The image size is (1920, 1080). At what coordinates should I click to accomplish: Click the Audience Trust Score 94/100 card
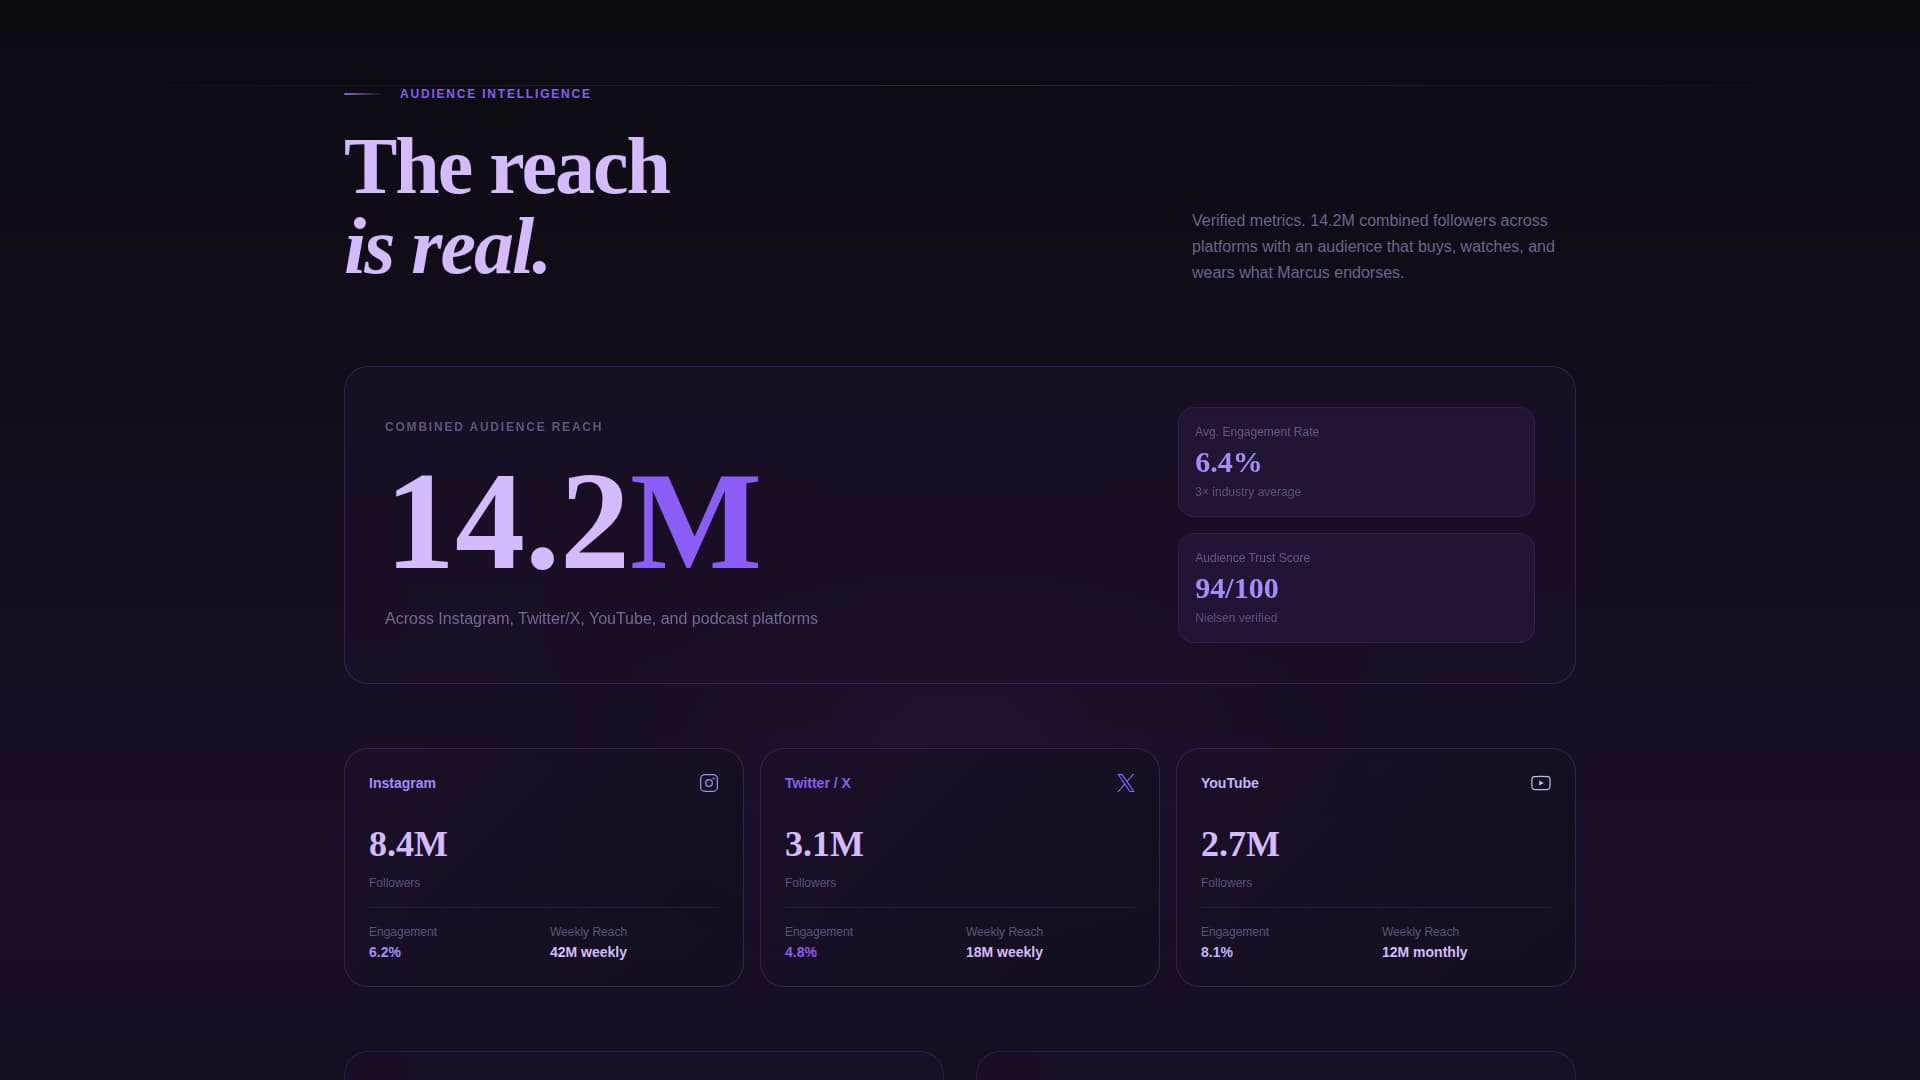click(x=1355, y=588)
